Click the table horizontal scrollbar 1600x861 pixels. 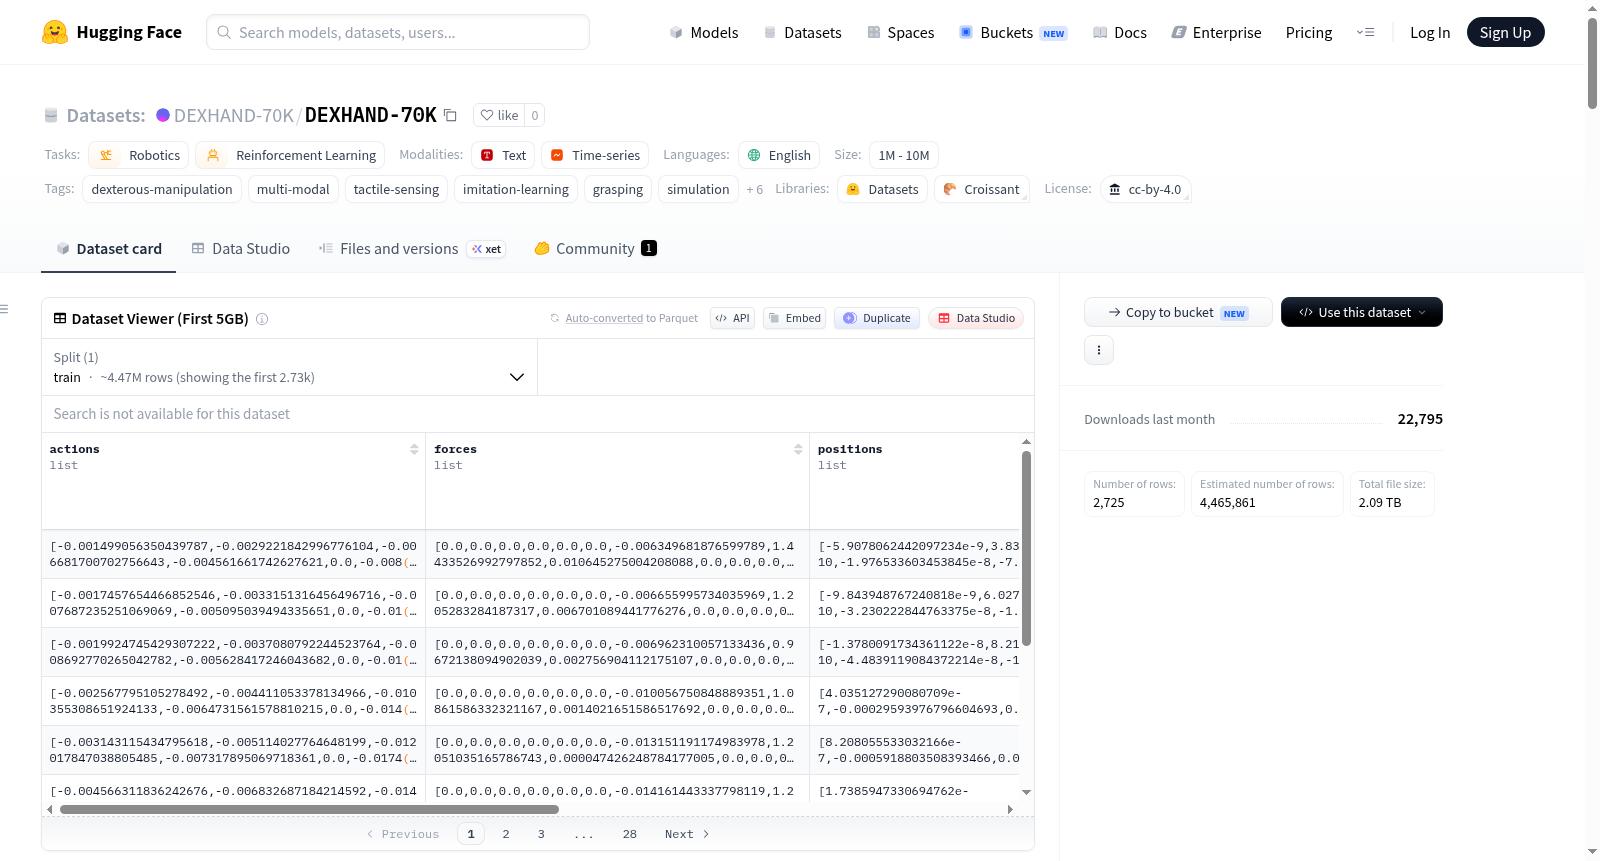(x=309, y=809)
